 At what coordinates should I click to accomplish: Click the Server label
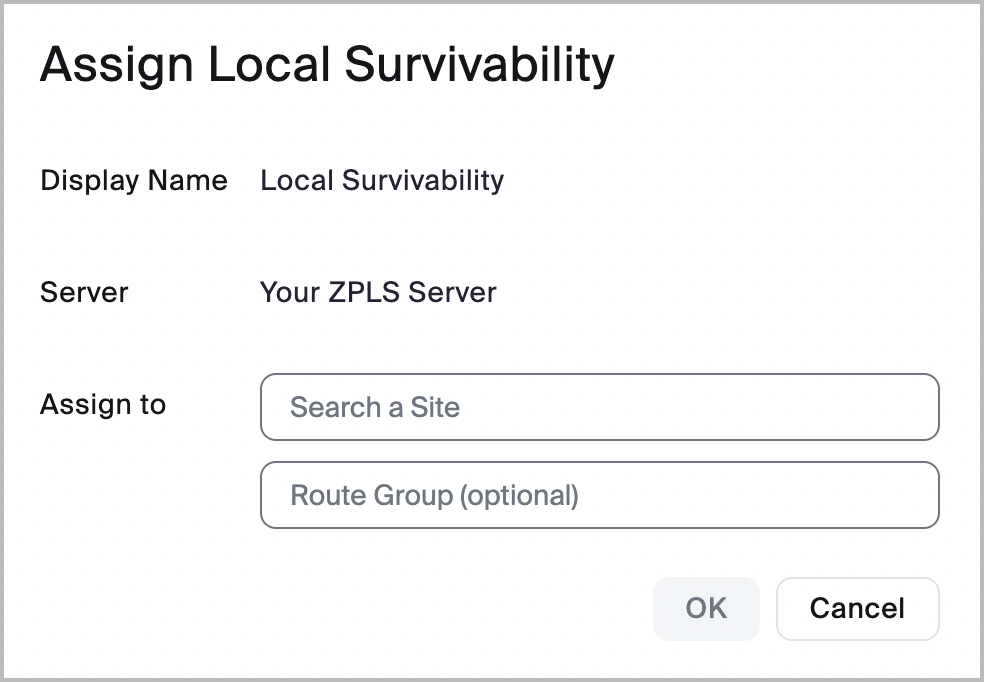(84, 293)
